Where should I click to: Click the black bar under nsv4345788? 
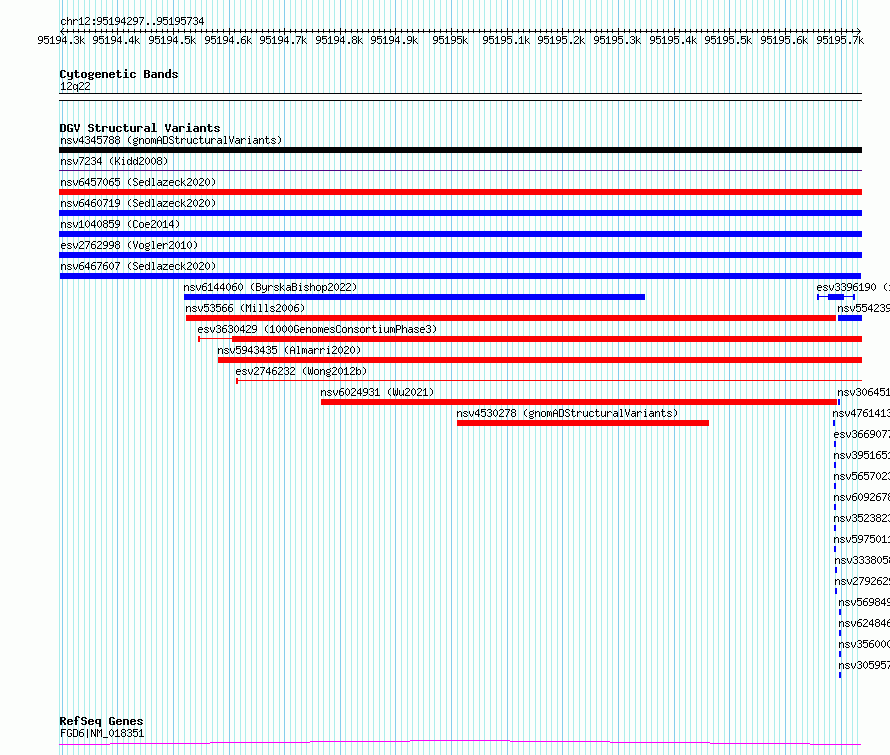click(x=460, y=150)
